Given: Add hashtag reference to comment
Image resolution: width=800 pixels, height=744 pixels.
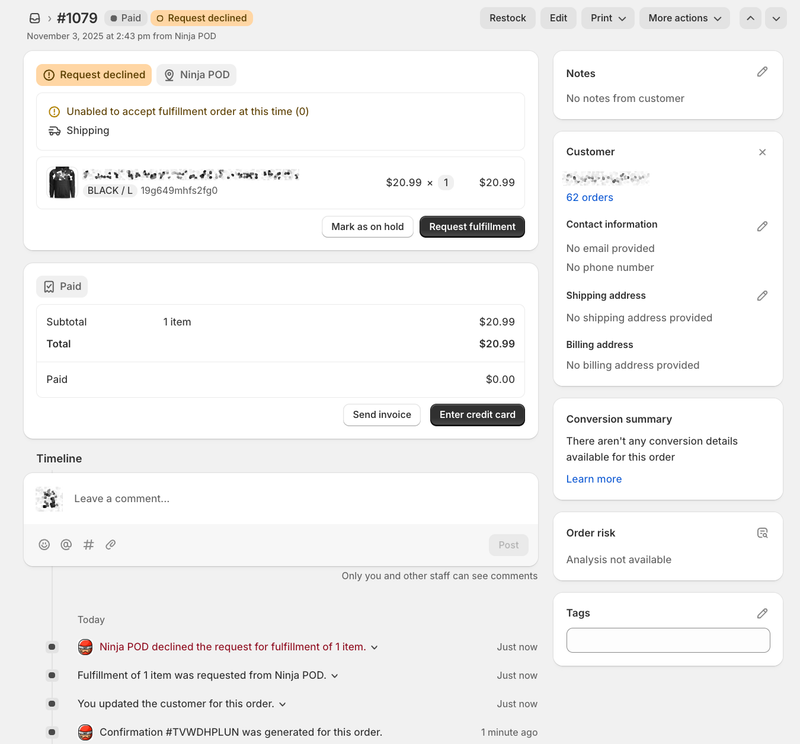Looking at the screenshot, I should tap(88, 545).
